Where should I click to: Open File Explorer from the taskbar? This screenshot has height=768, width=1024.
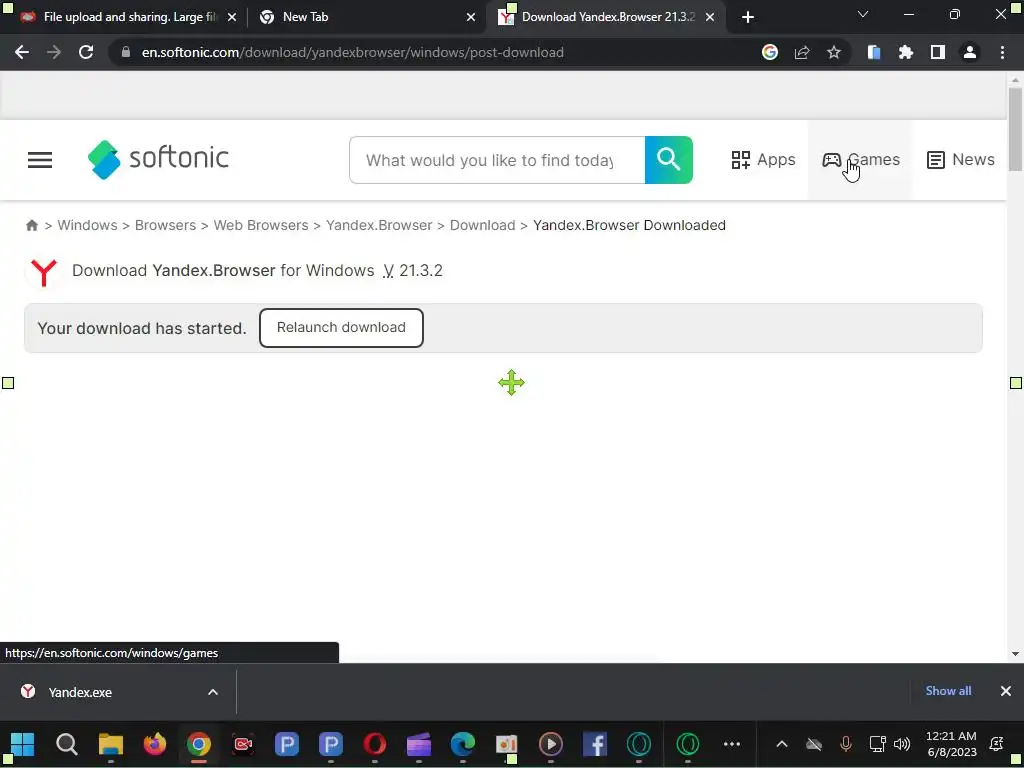[110, 744]
